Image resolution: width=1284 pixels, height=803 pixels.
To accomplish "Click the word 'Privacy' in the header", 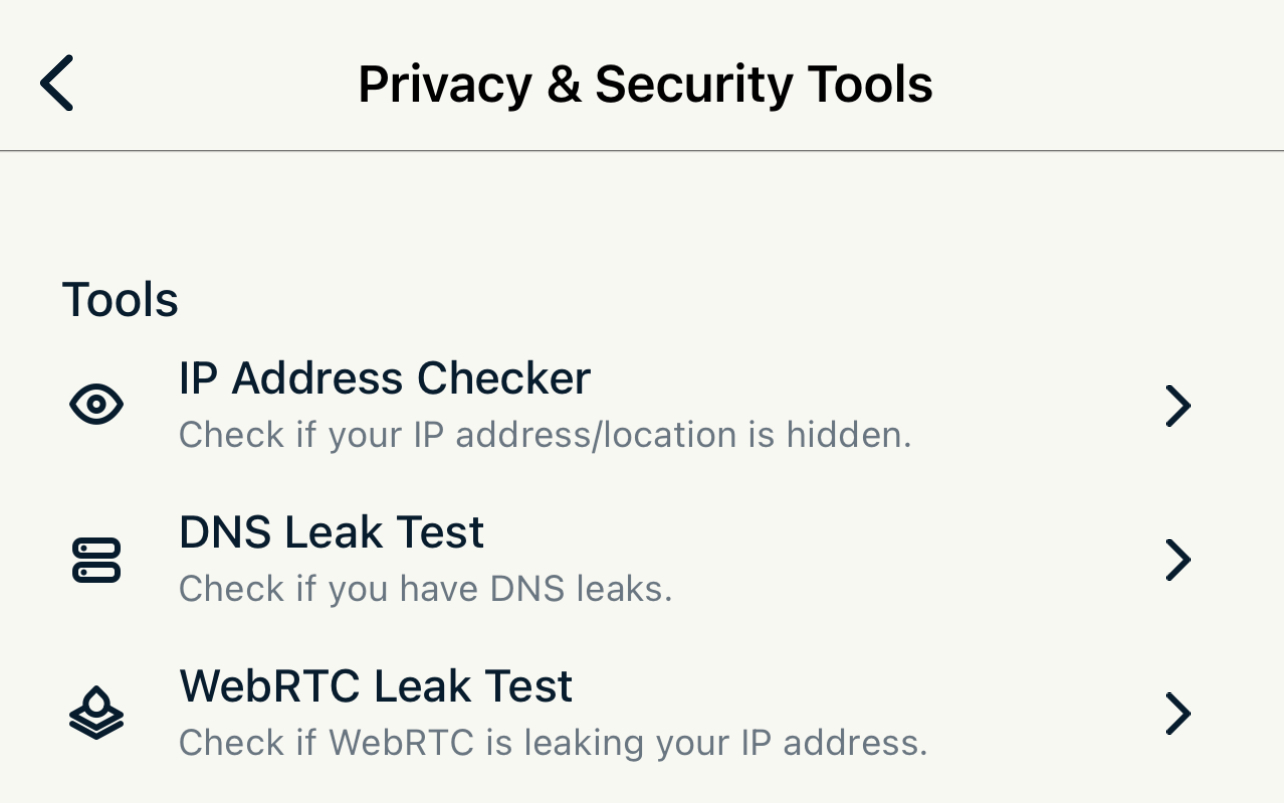I will pos(445,84).
